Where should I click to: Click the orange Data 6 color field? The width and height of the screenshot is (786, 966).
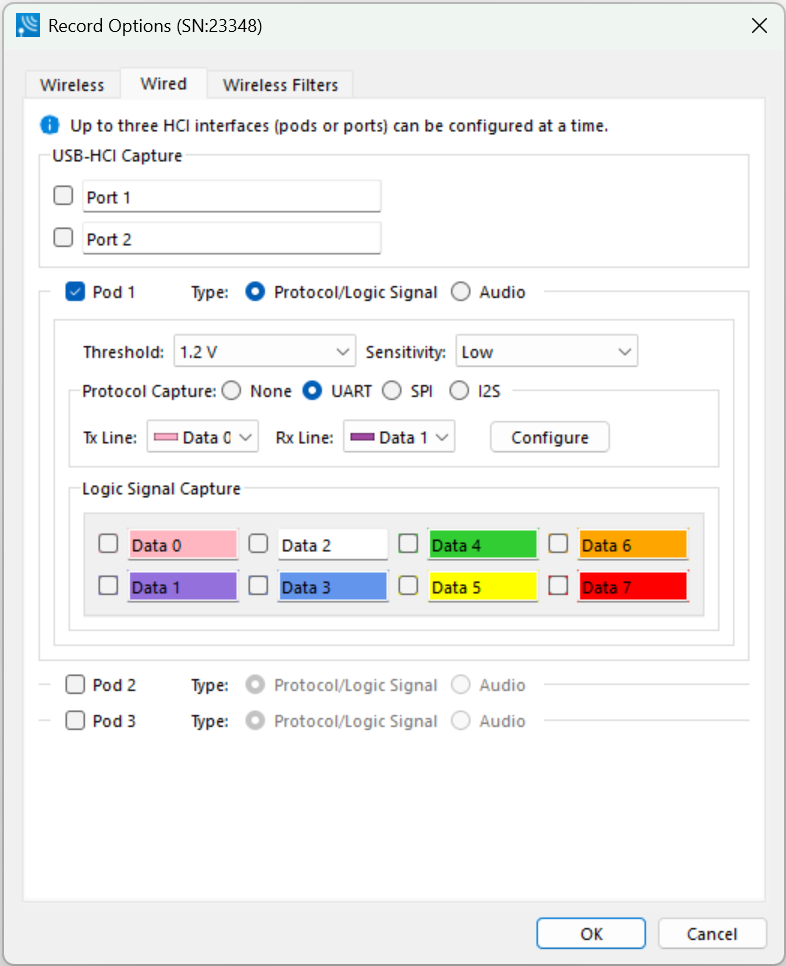(633, 545)
